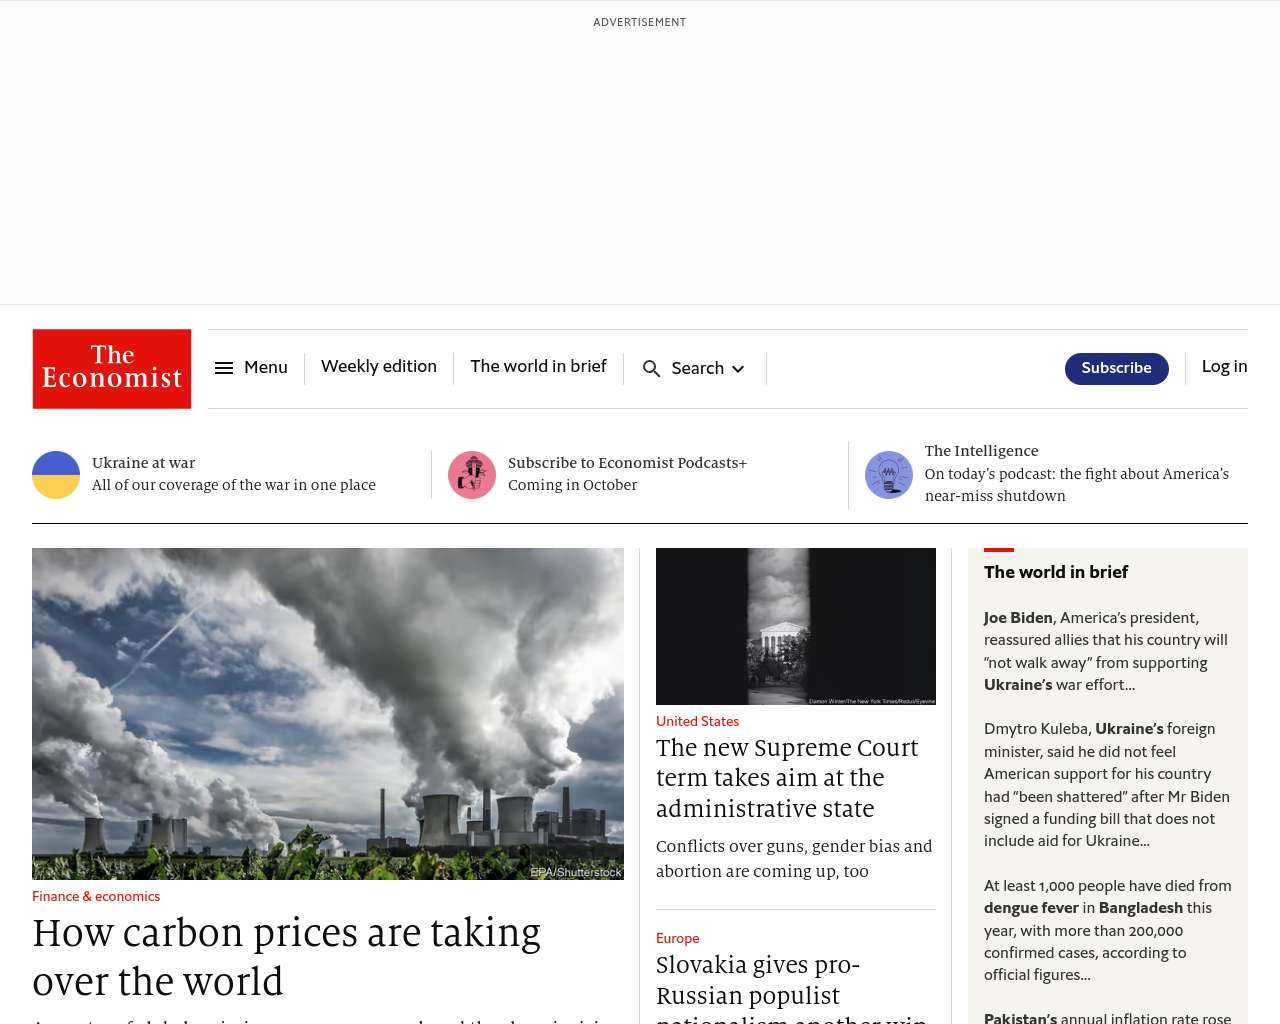Image resolution: width=1280 pixels, height=1024 pixels.
Task: Open Weekly edition
Action: [379, 367]
